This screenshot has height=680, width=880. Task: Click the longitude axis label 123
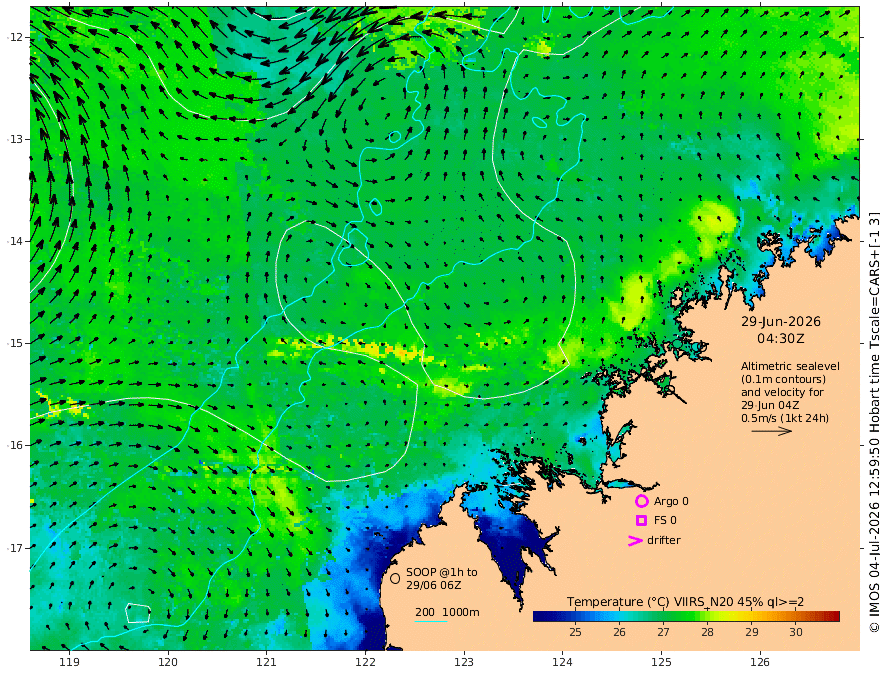point(464,662)
